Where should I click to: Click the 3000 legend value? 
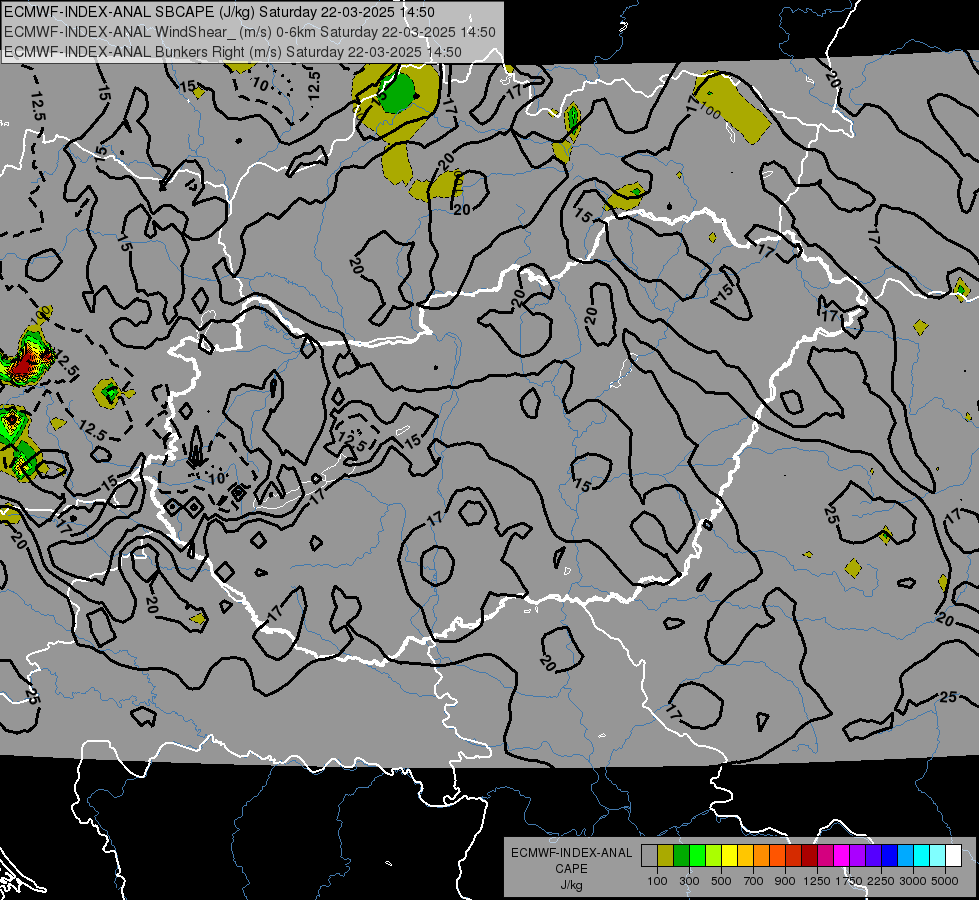pos(913,881)
